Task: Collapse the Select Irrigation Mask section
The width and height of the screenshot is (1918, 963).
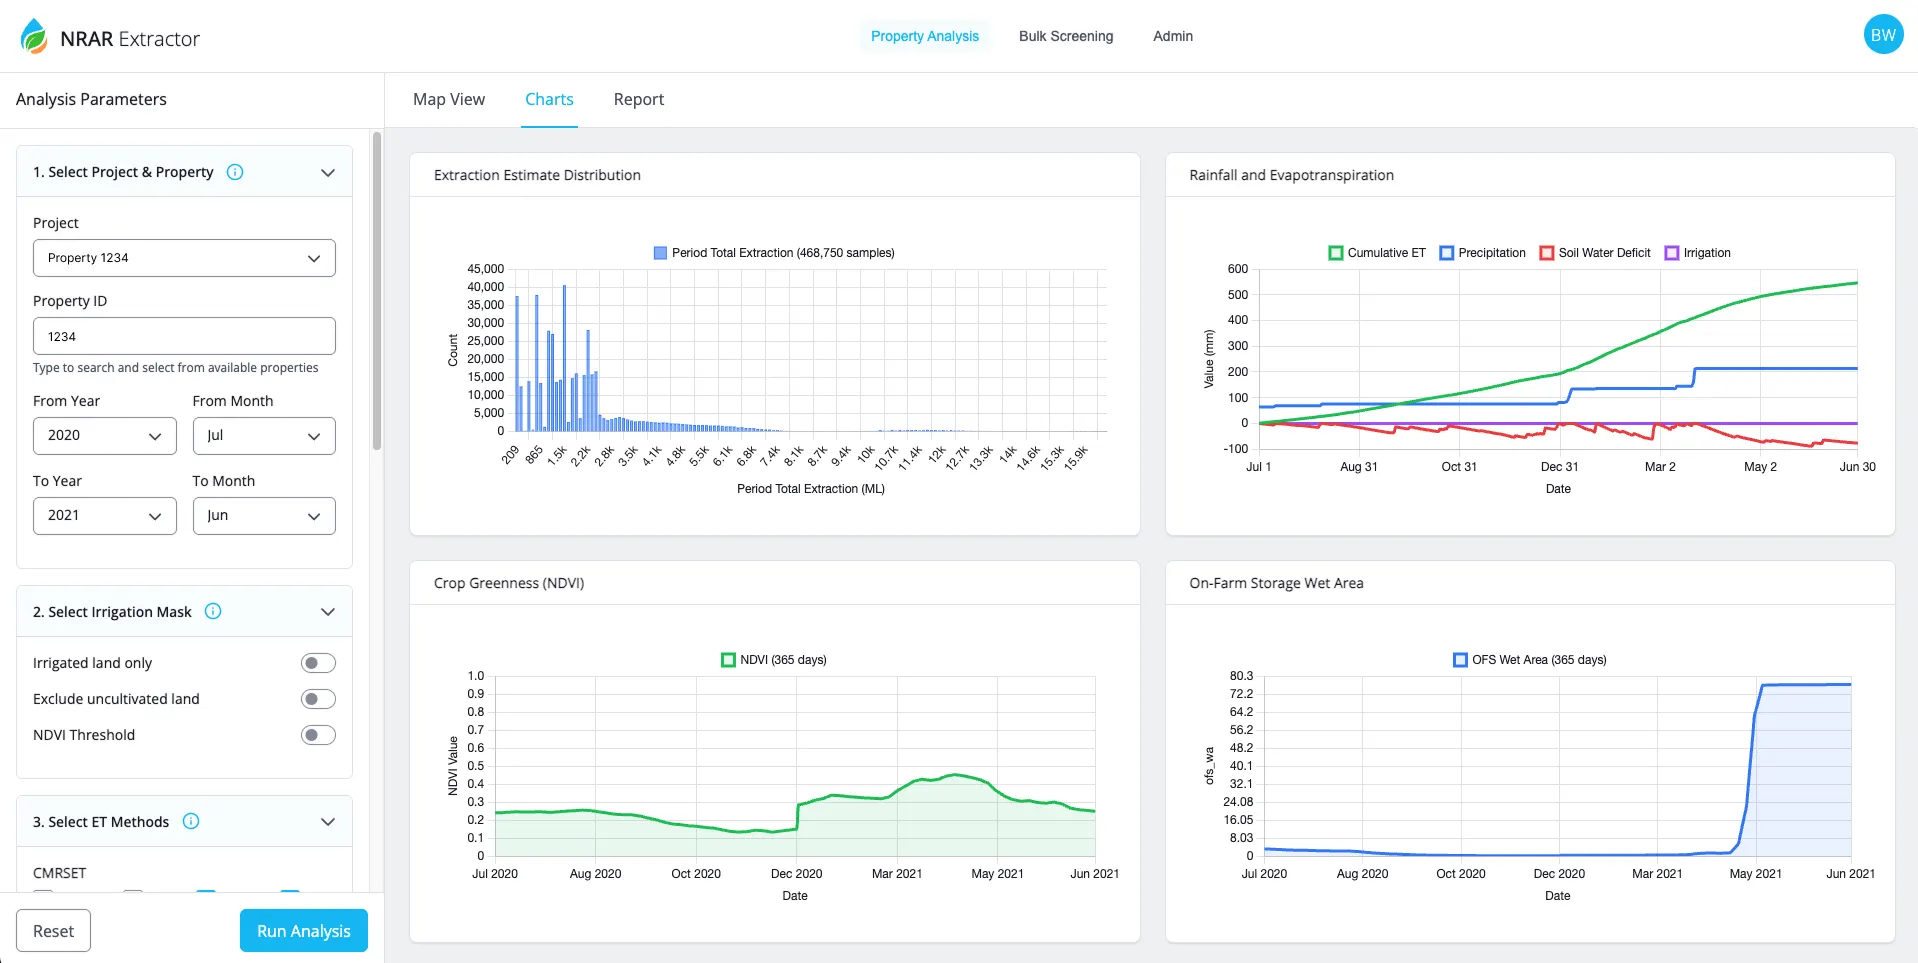Action: tap(327, 612)
